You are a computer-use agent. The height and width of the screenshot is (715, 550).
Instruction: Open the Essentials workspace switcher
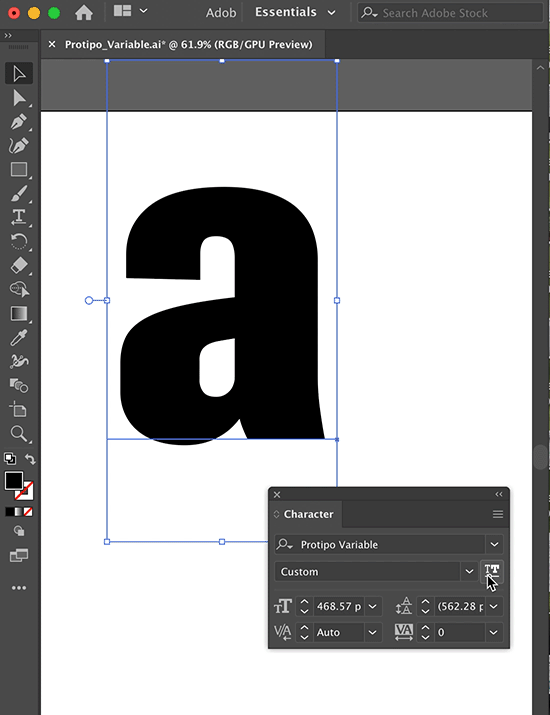295,12
